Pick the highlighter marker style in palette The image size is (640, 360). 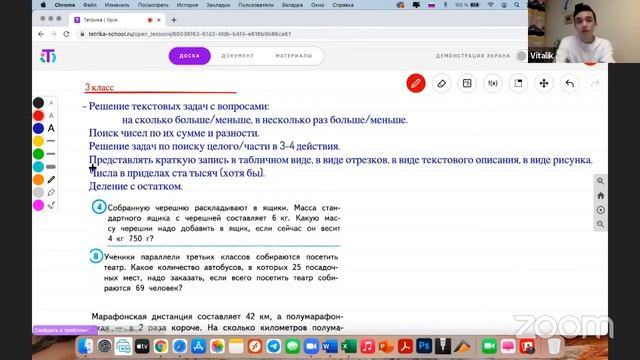(51, 192)
